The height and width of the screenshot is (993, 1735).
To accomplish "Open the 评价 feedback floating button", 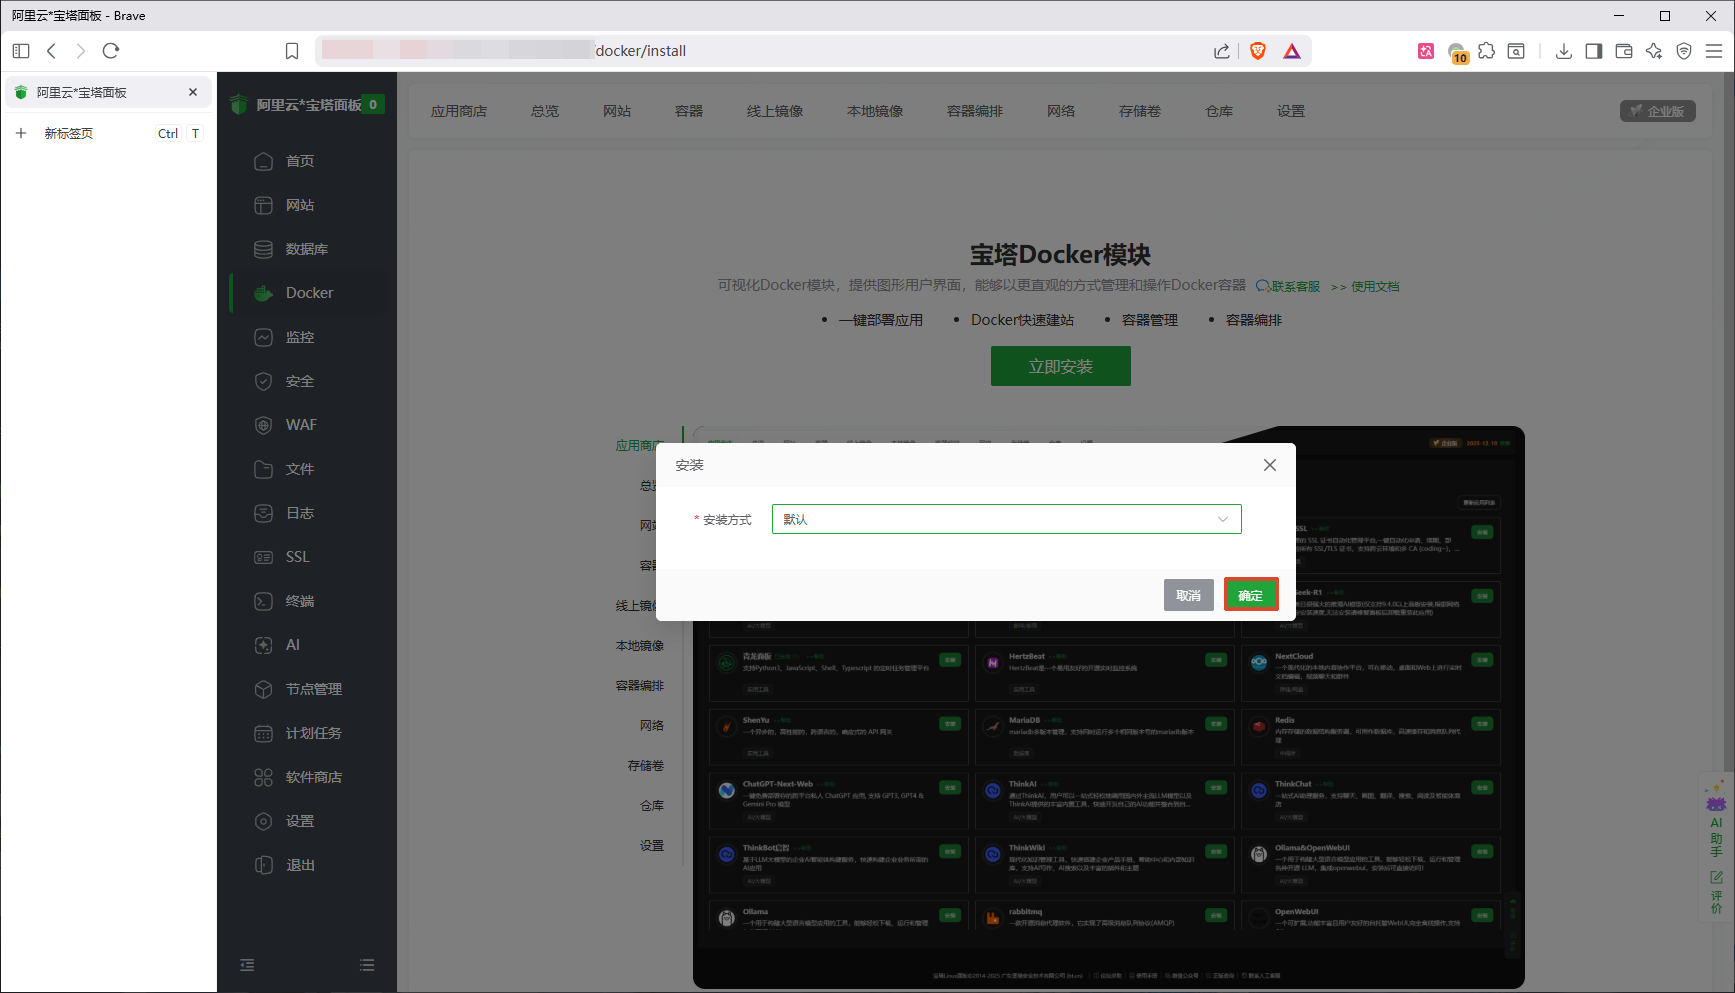I will coord(1716,892).
